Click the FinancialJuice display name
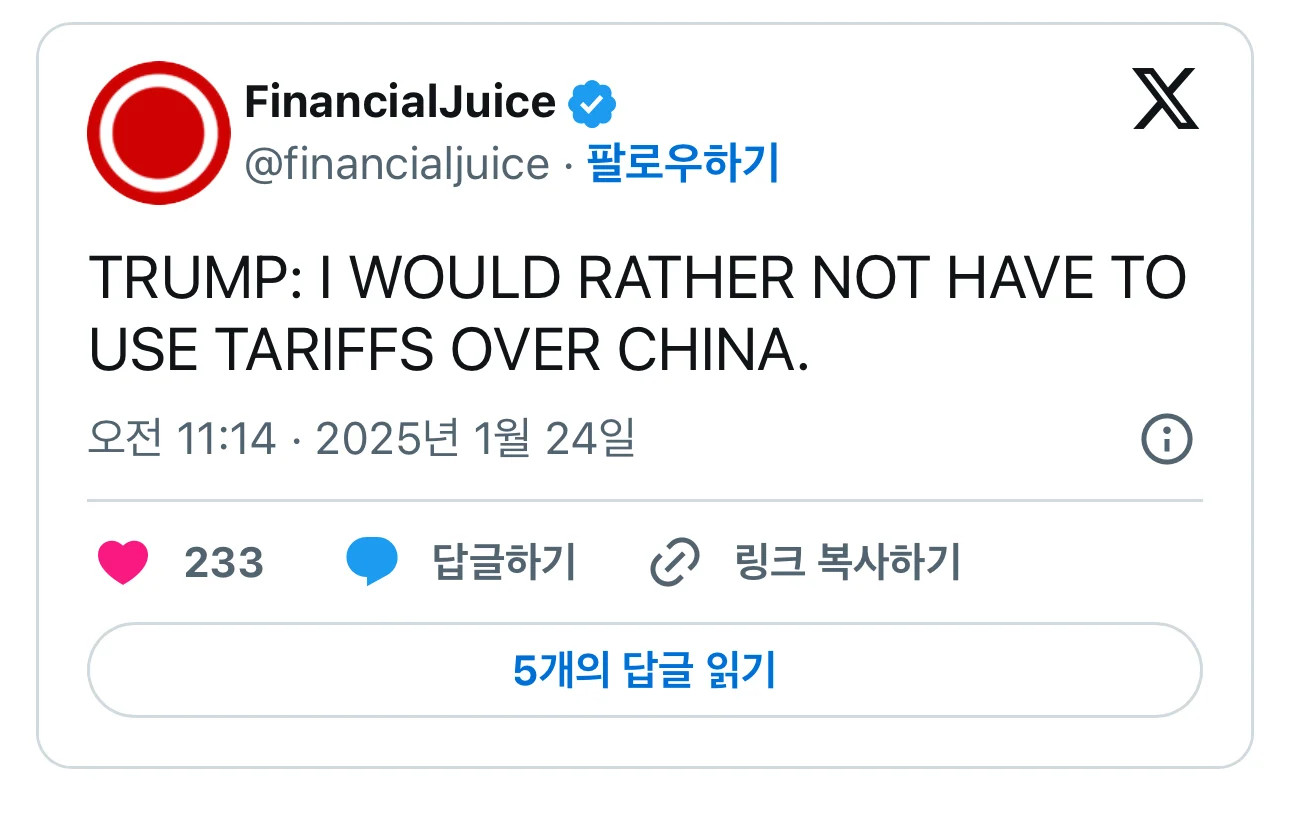1290x815 pixels. pyautogui.click(x=400, y=102)
